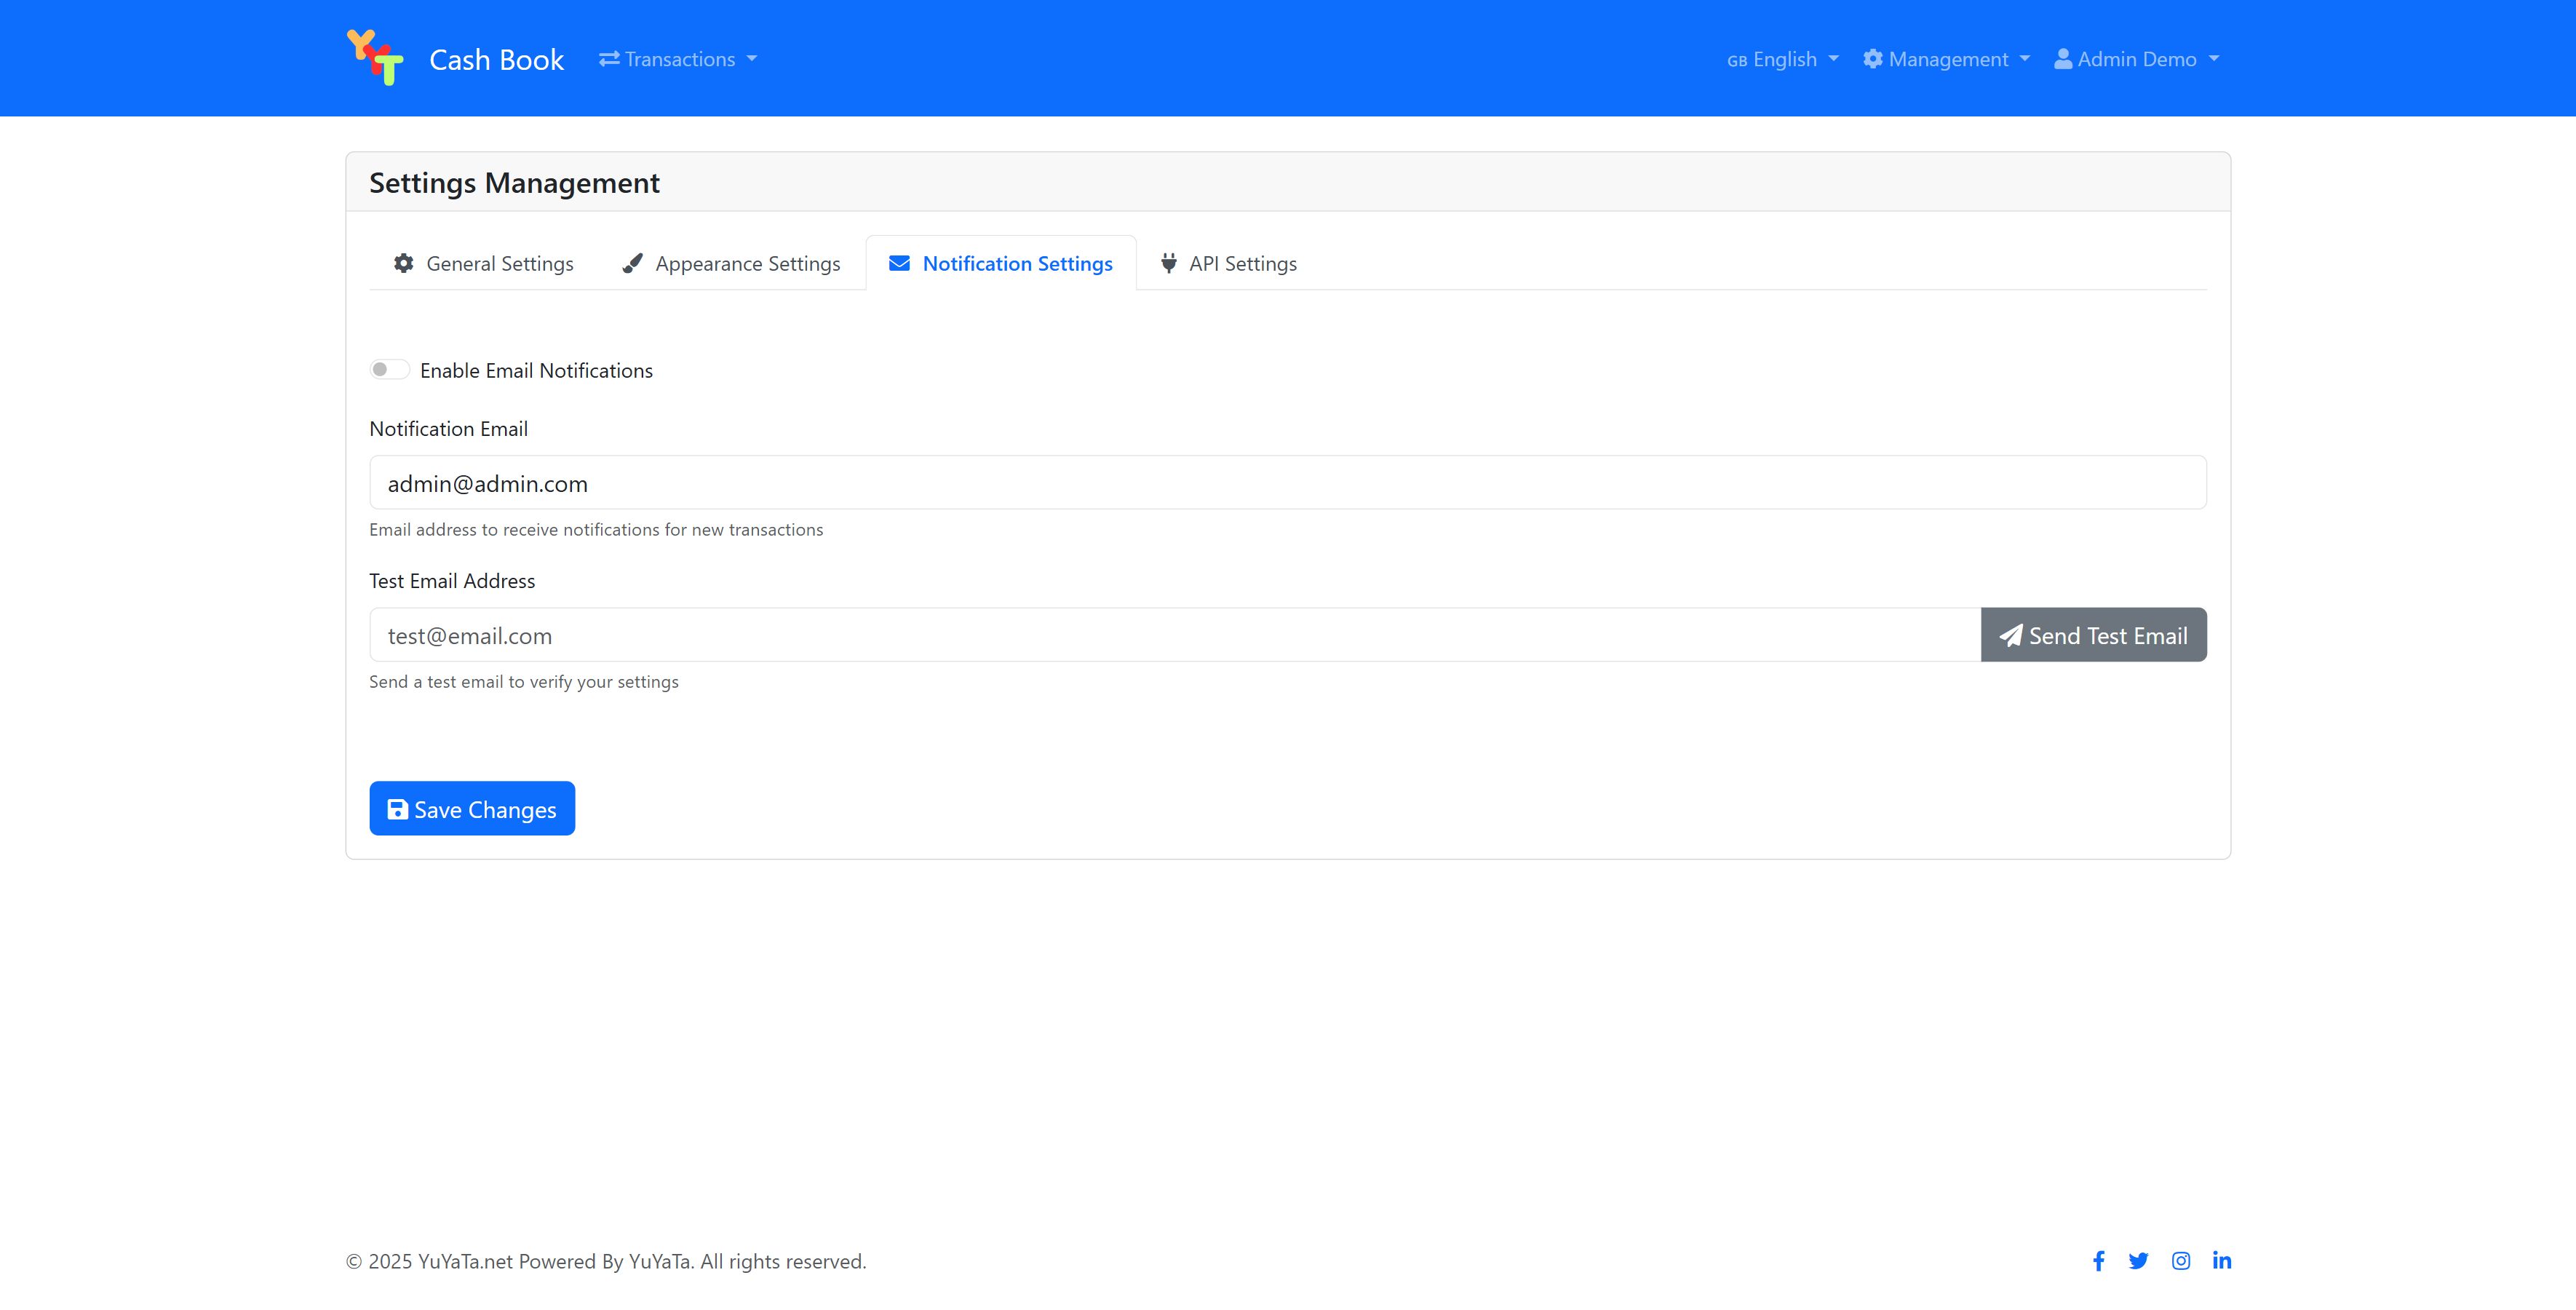
Task: Open LinkedIn footer icon link
Action: pos(2222,1260)
